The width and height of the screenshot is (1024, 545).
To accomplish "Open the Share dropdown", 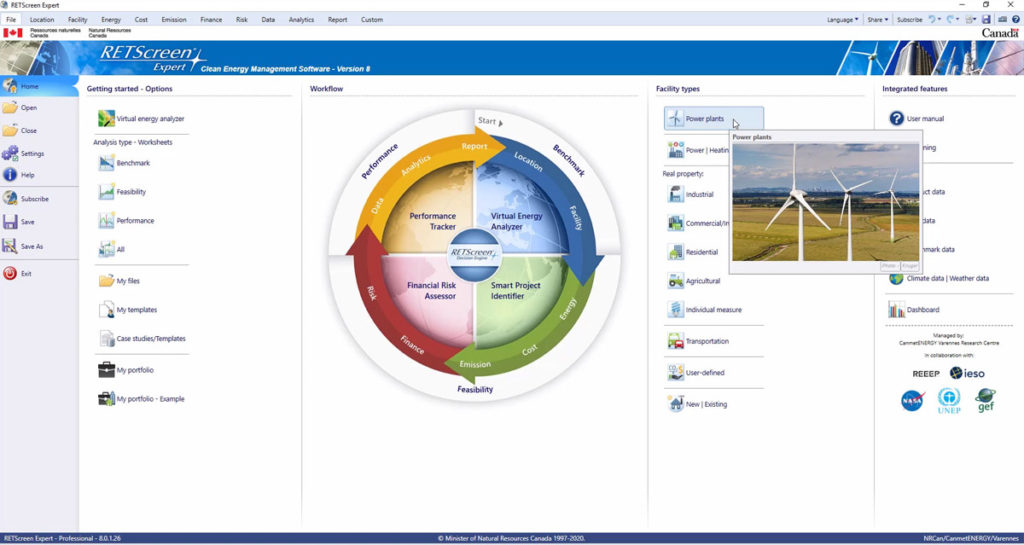I will [x=877, y=20].
